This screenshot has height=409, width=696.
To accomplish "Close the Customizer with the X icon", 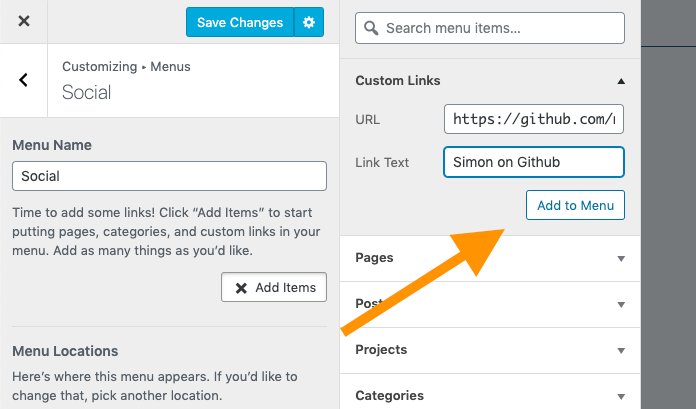I will click(x=24, y=22).
